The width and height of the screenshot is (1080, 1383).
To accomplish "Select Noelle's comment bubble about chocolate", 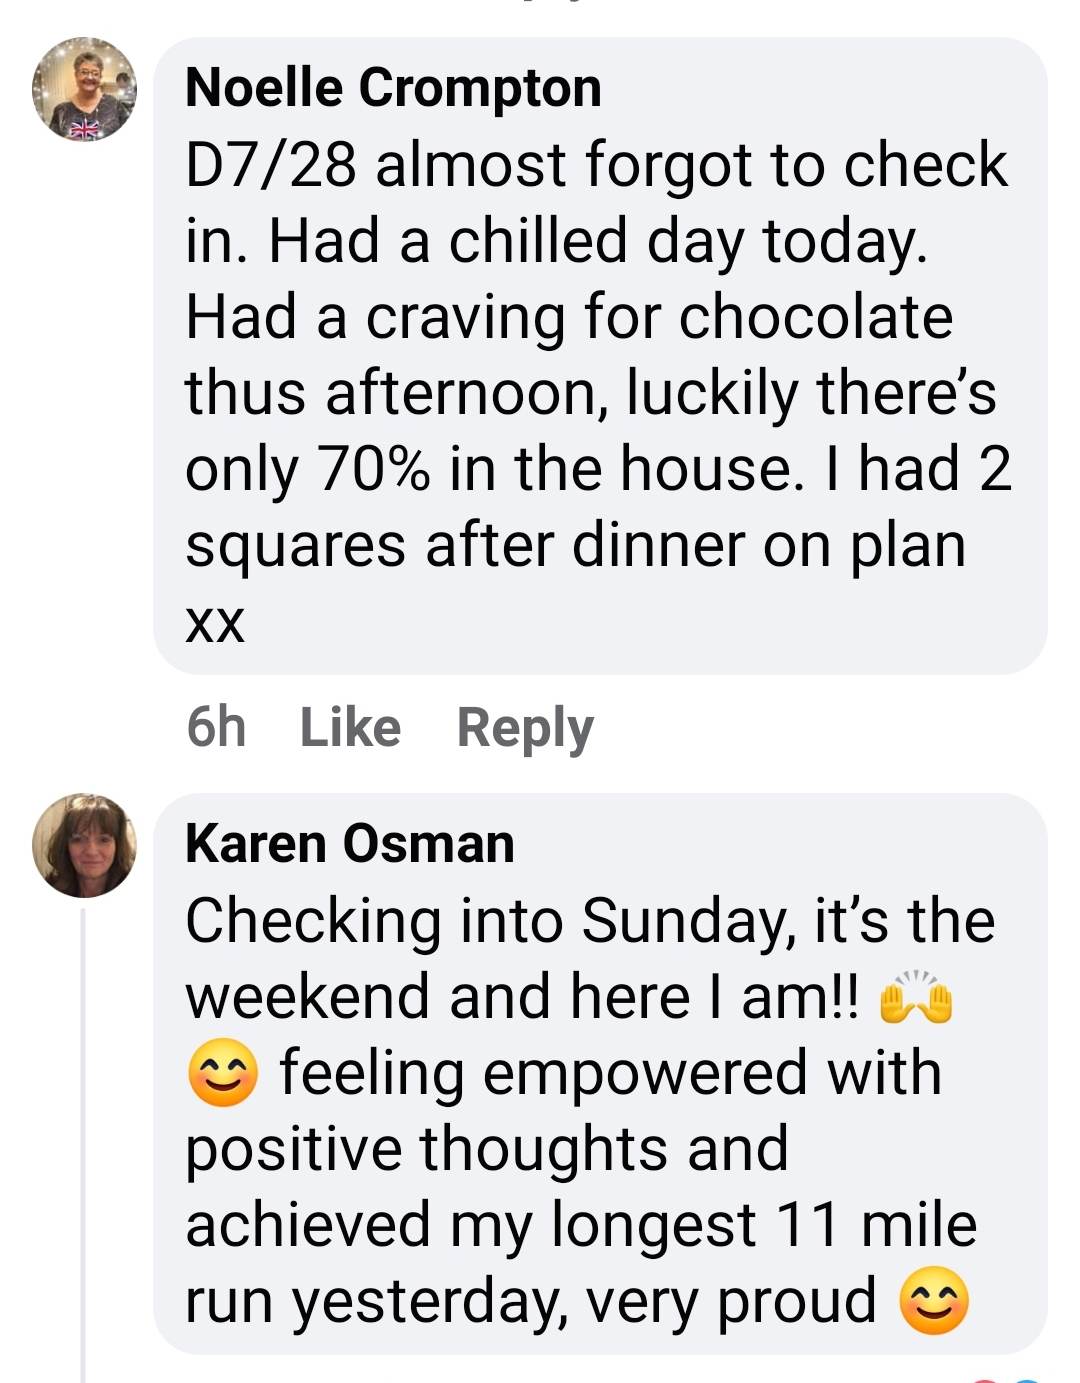I will [600, 356].
